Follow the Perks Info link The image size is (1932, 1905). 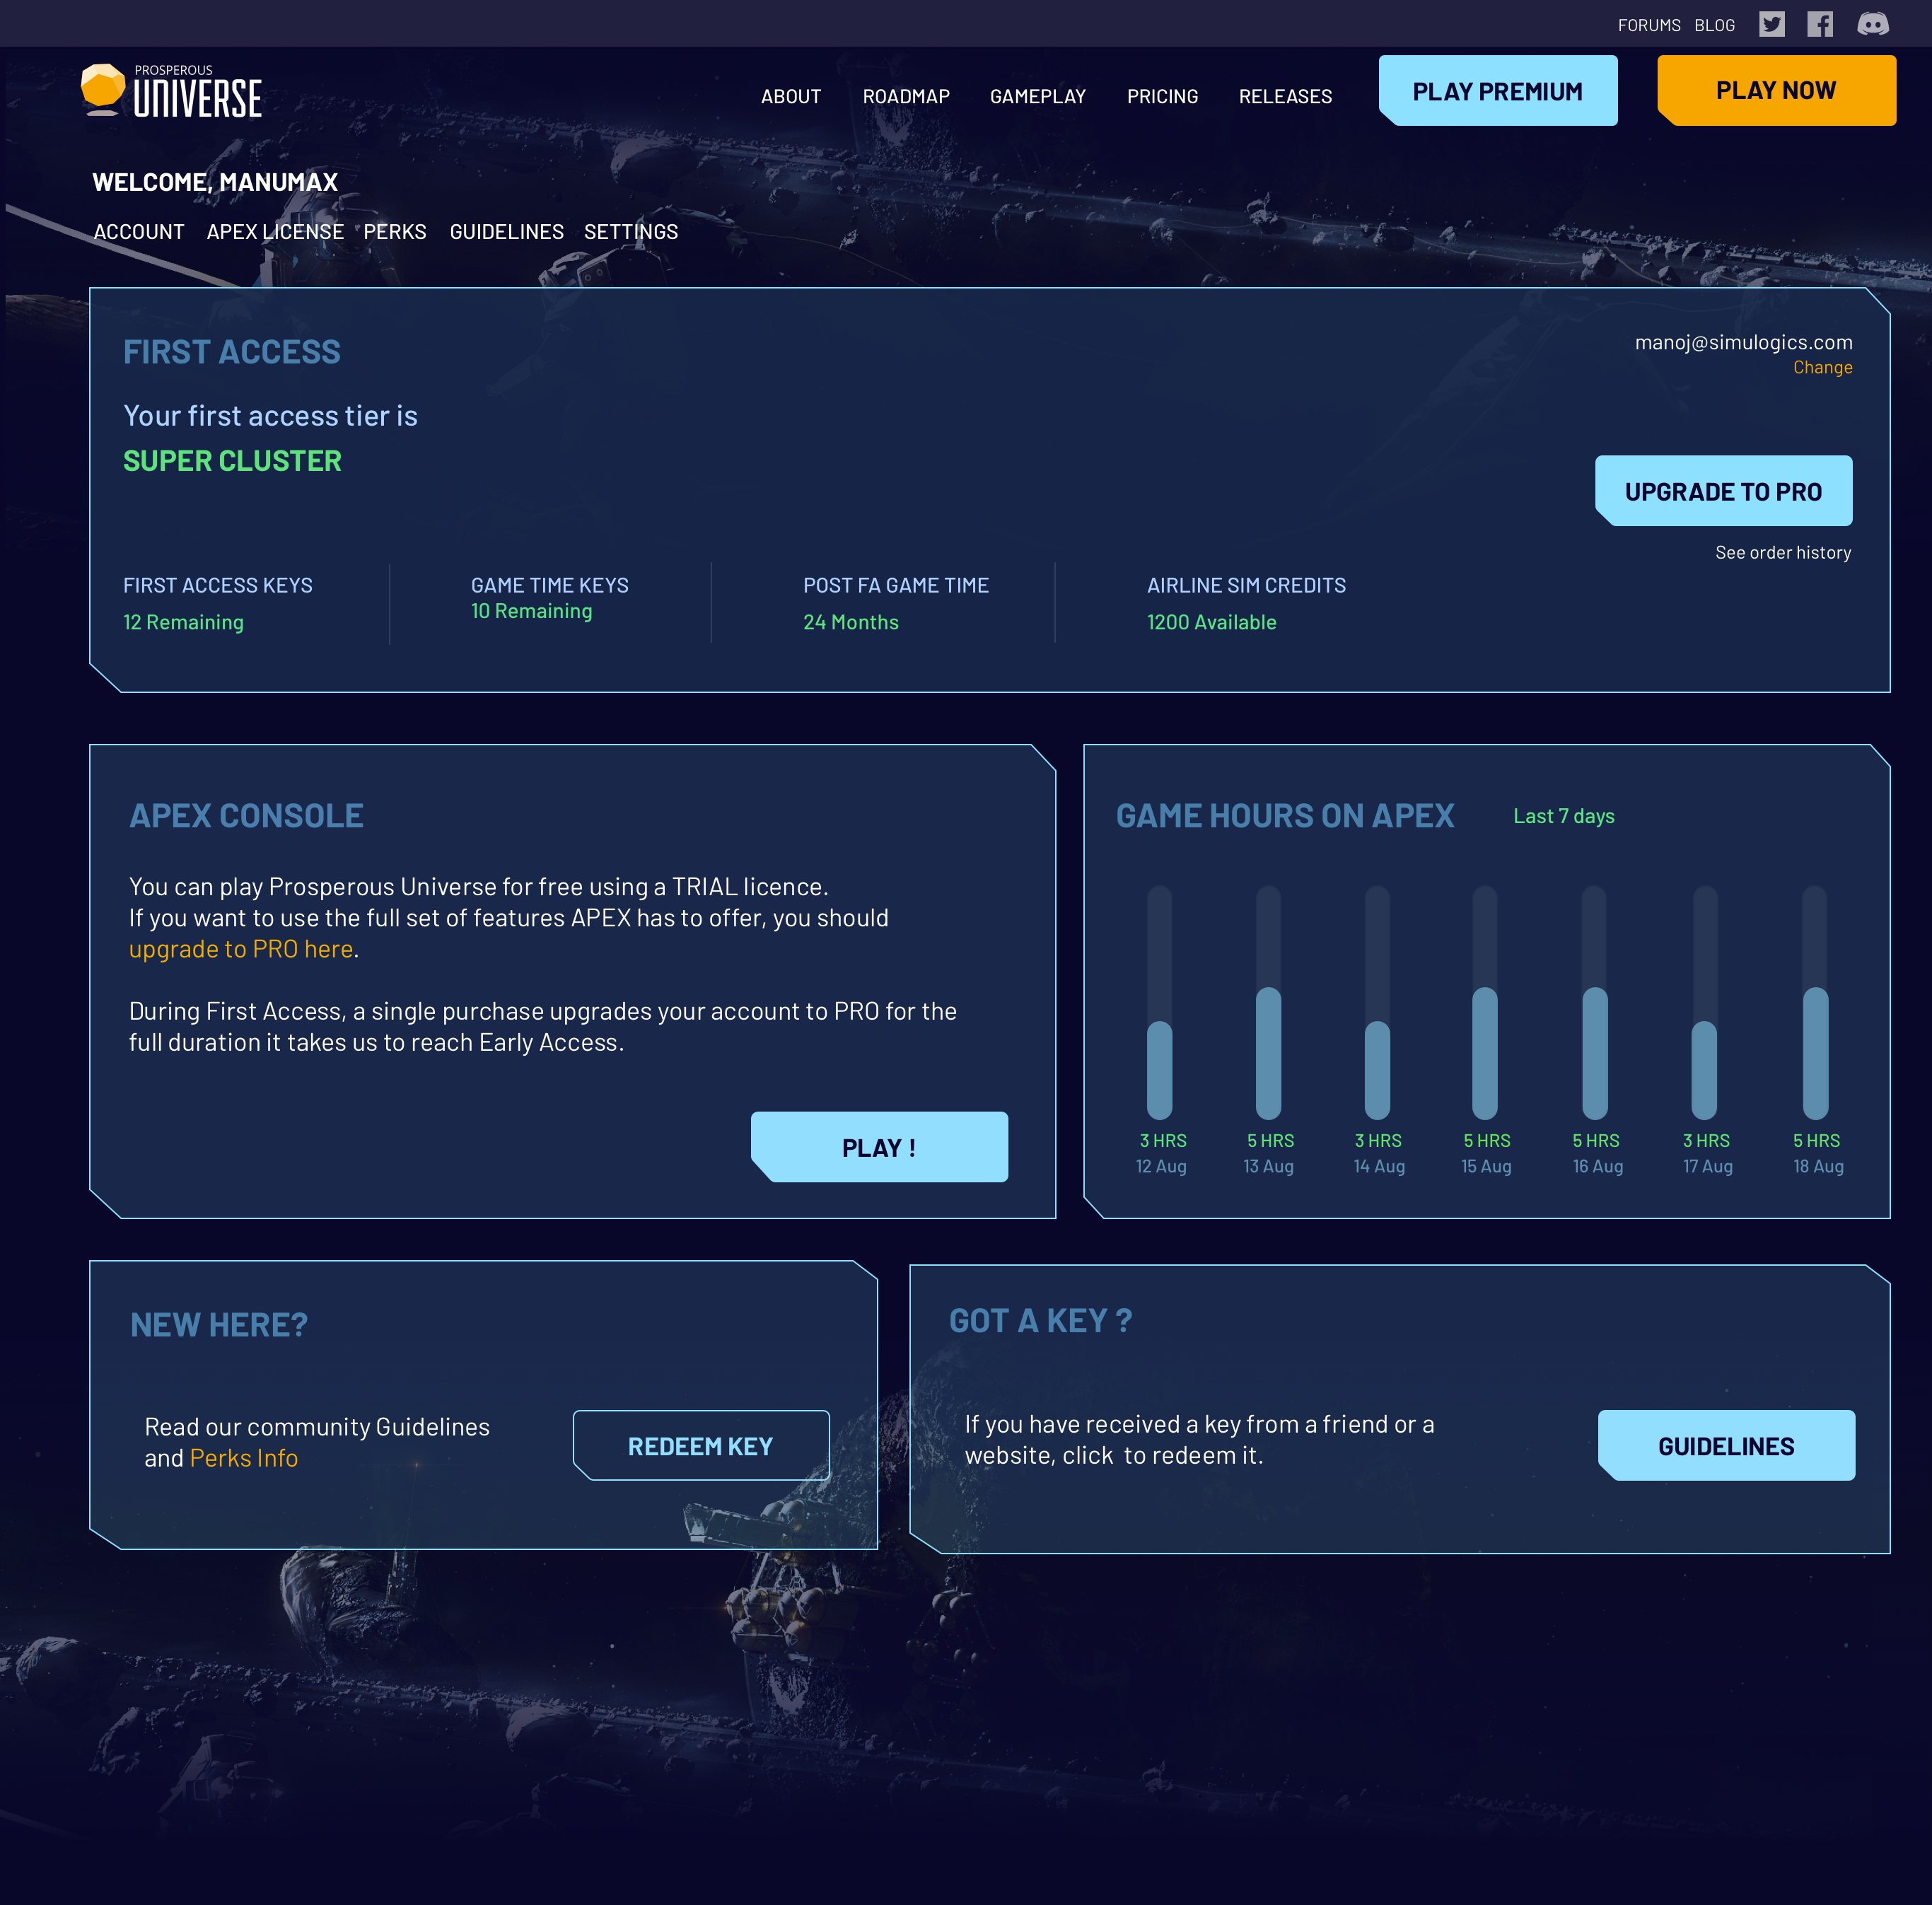(244, 1458)
